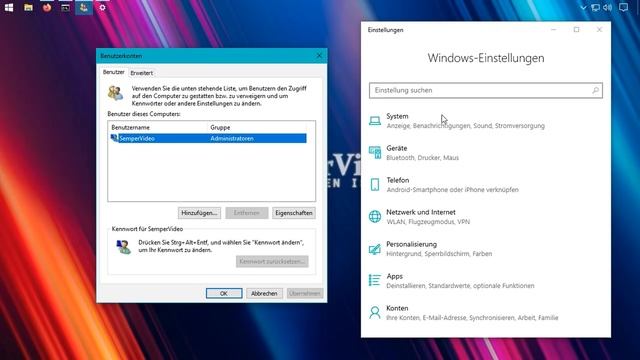This screenshot has height=360, width=640.
Task: Open the Apps list icon
Action: point(375,280)
